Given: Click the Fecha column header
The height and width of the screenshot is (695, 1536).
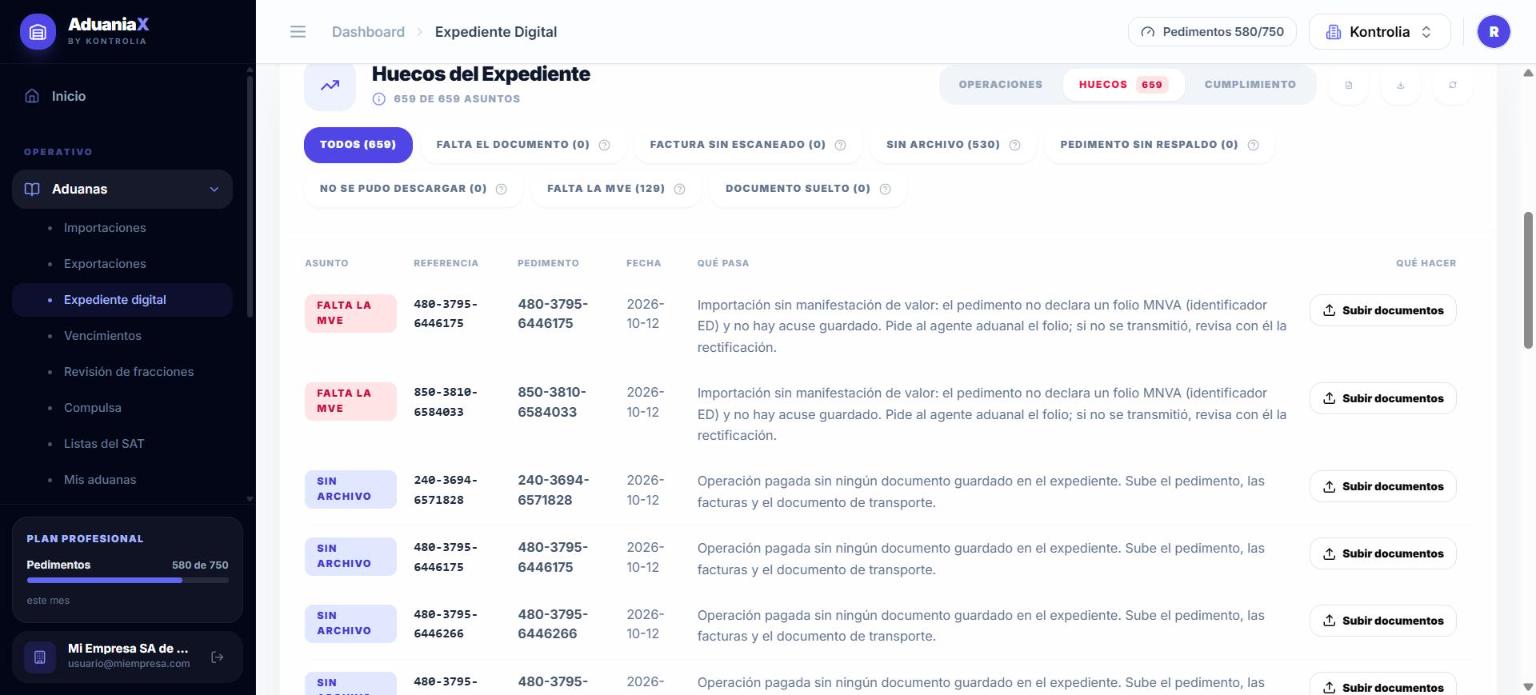Looking at the screenshot, I should (644, 263).
